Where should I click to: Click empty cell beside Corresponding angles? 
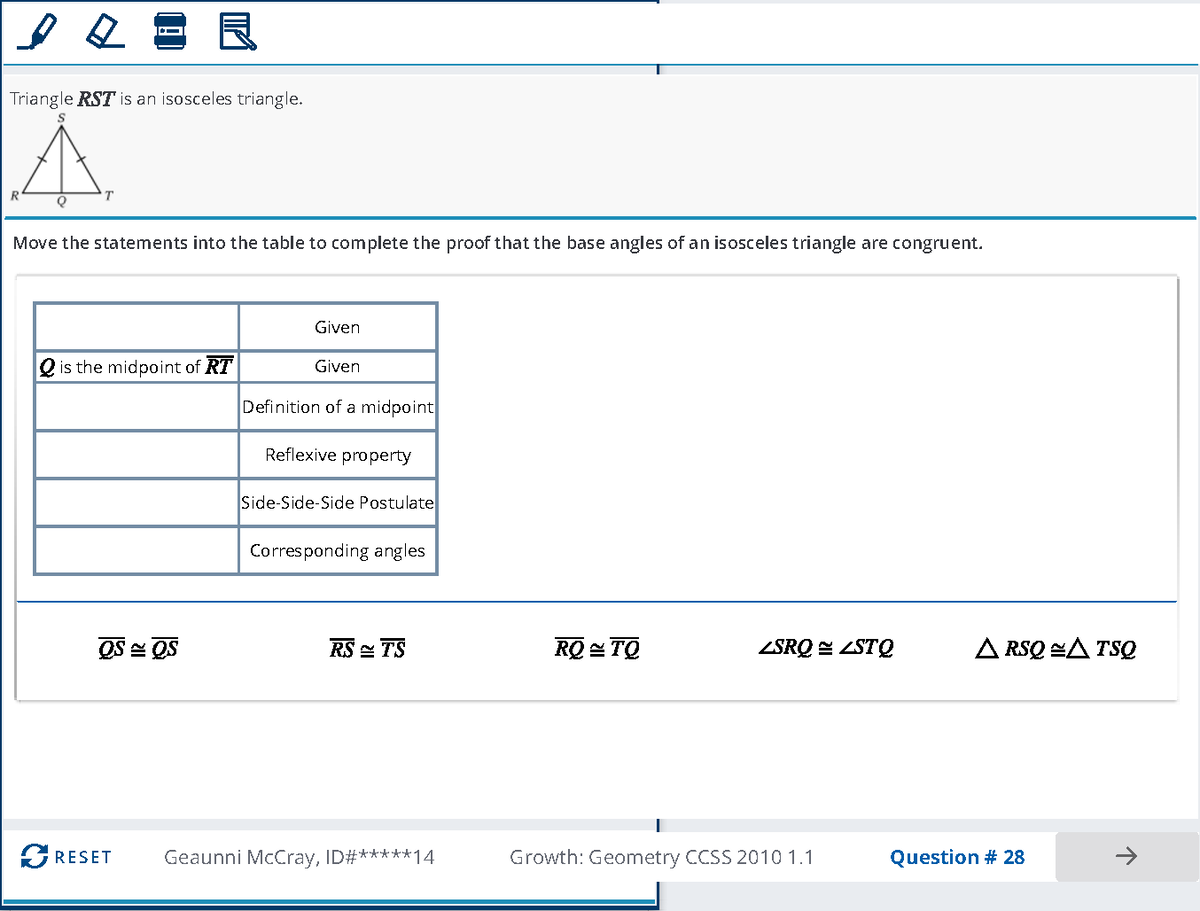137,550
